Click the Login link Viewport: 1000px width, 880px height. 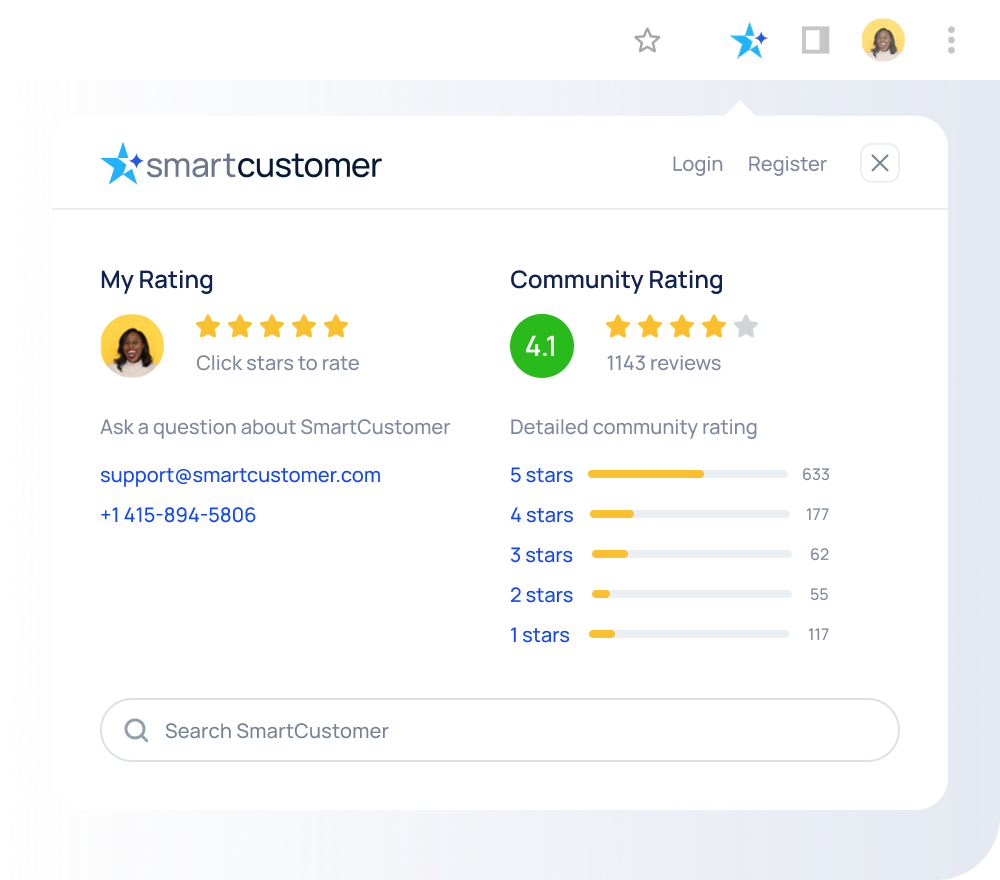[697, 164]
